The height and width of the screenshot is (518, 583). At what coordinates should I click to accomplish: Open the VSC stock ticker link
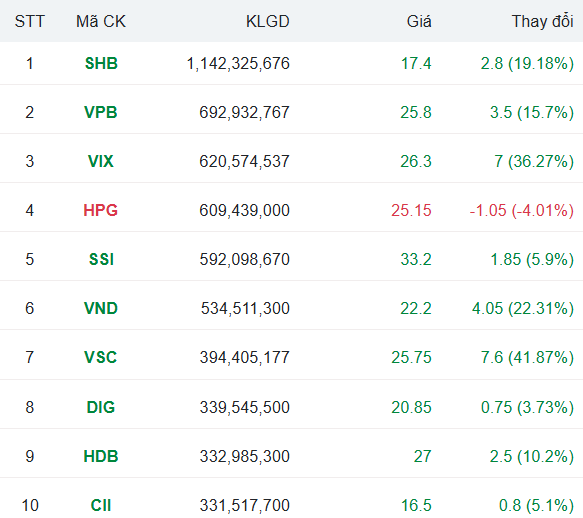pyautogui.click(x=101, y=358)
